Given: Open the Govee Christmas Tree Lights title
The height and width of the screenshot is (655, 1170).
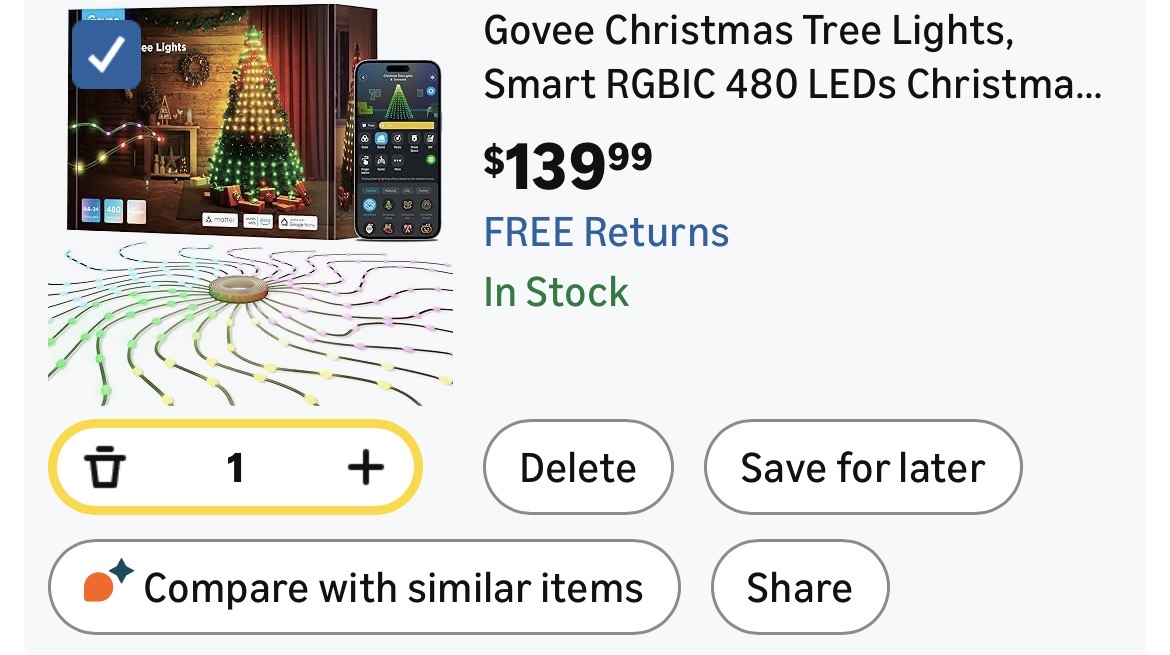Looking at the screenshot, I should click(792, 59).
